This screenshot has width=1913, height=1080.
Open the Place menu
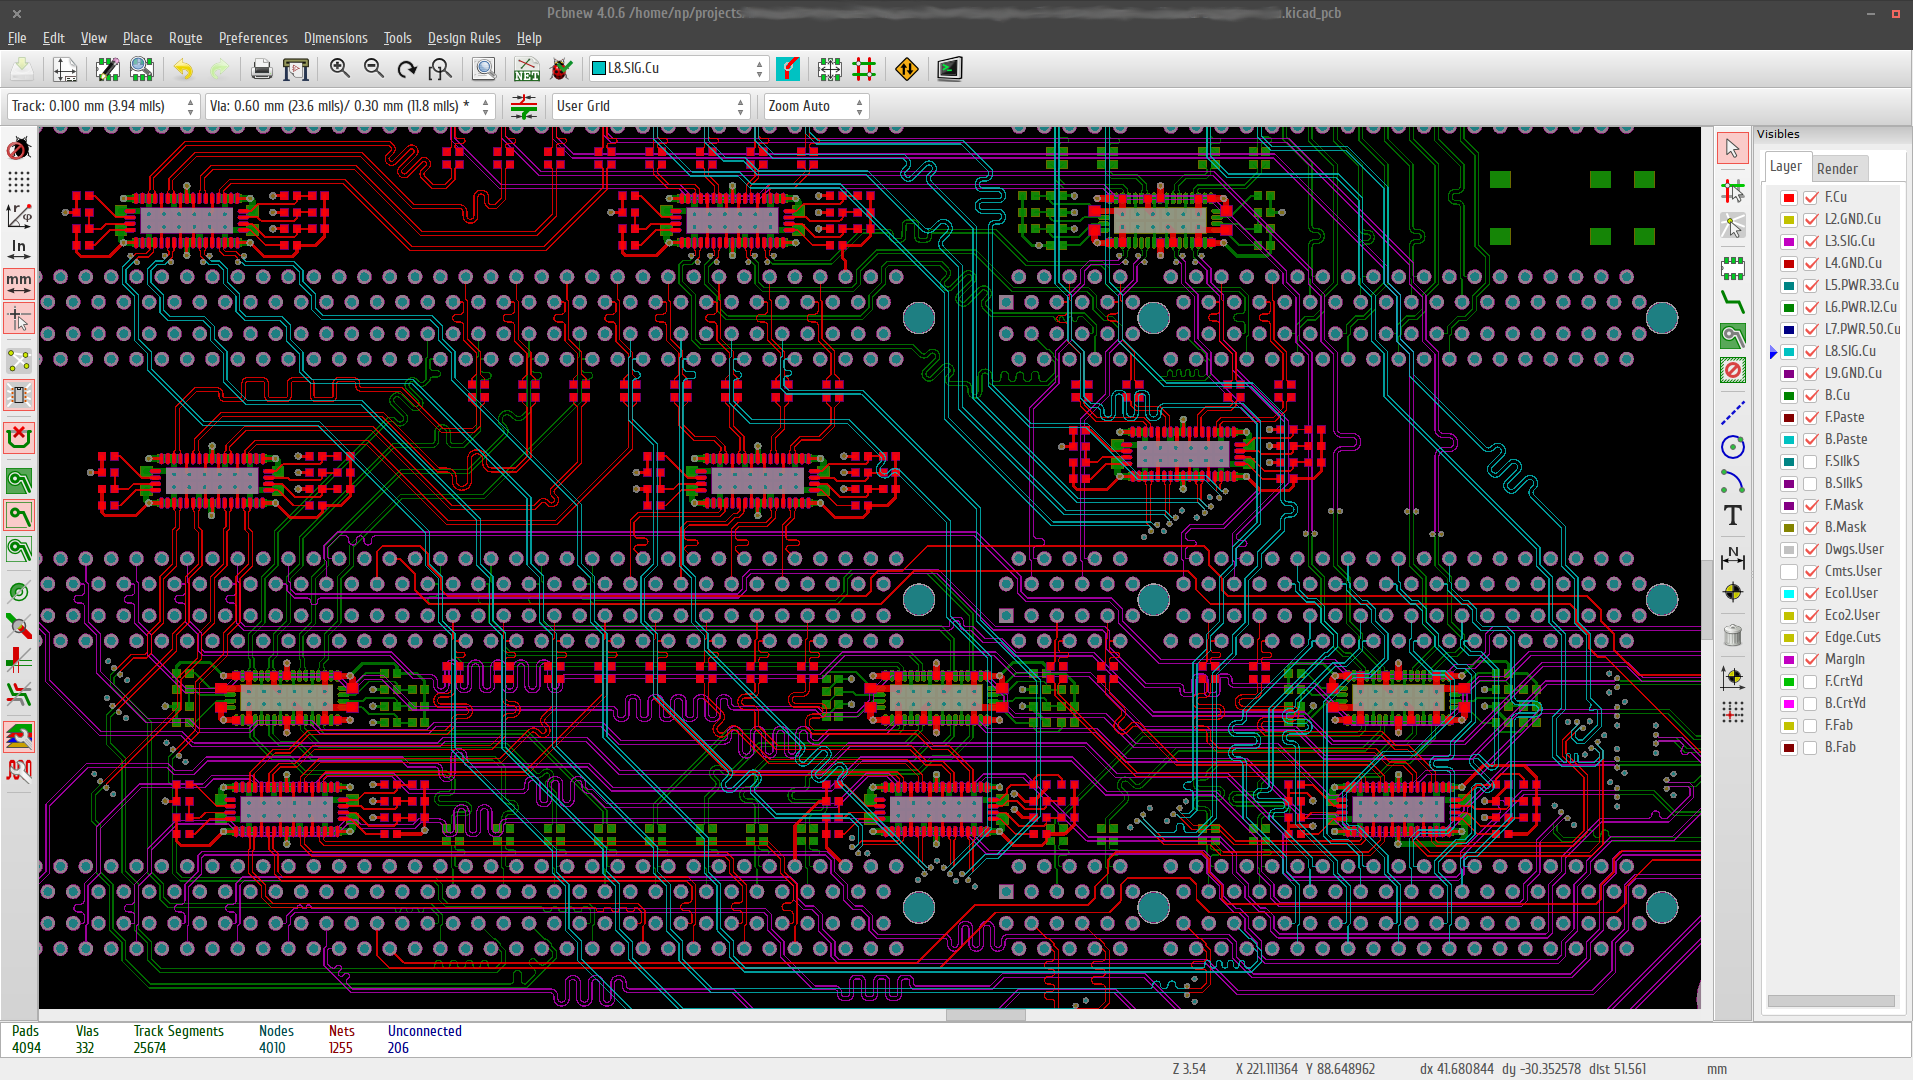pos(137,38)
